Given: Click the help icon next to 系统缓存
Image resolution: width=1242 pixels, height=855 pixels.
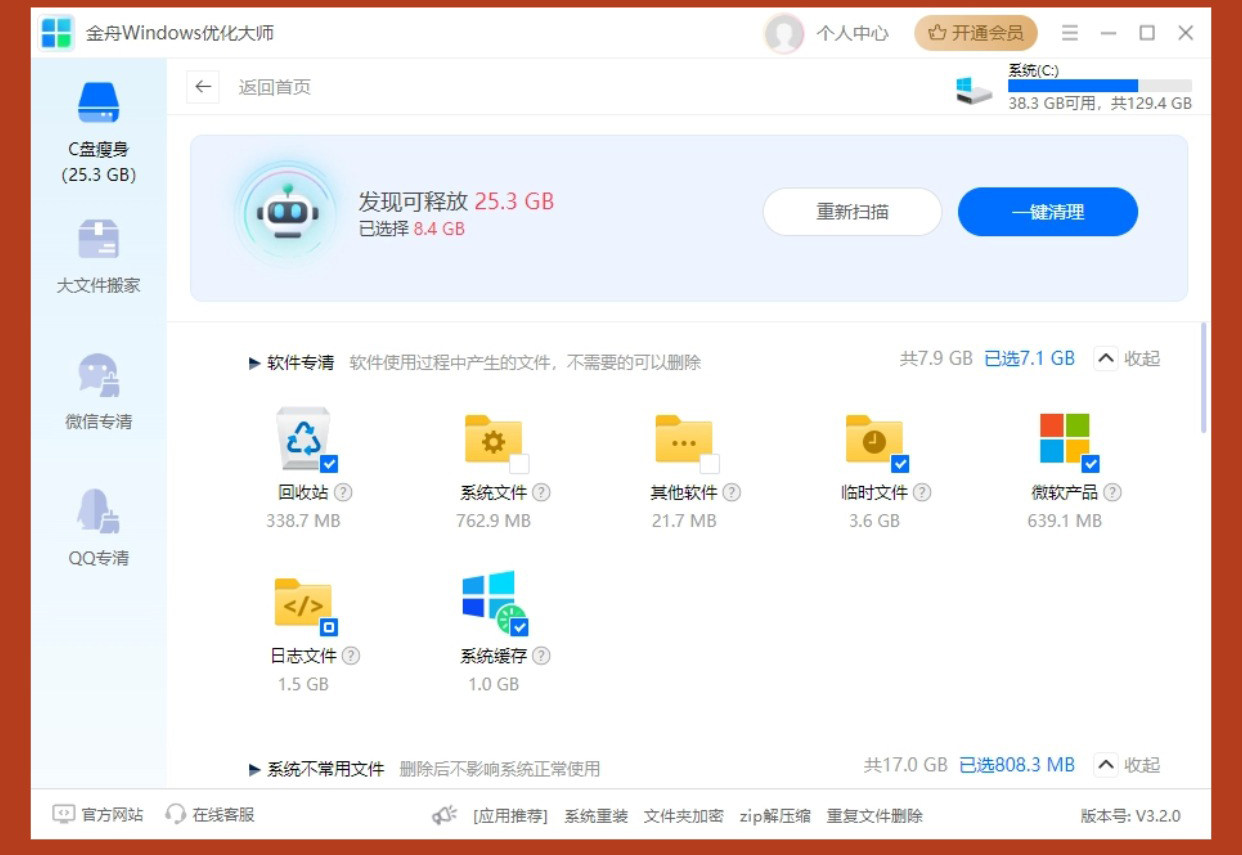Looking at the screenshot, I should tap(541, 656).
